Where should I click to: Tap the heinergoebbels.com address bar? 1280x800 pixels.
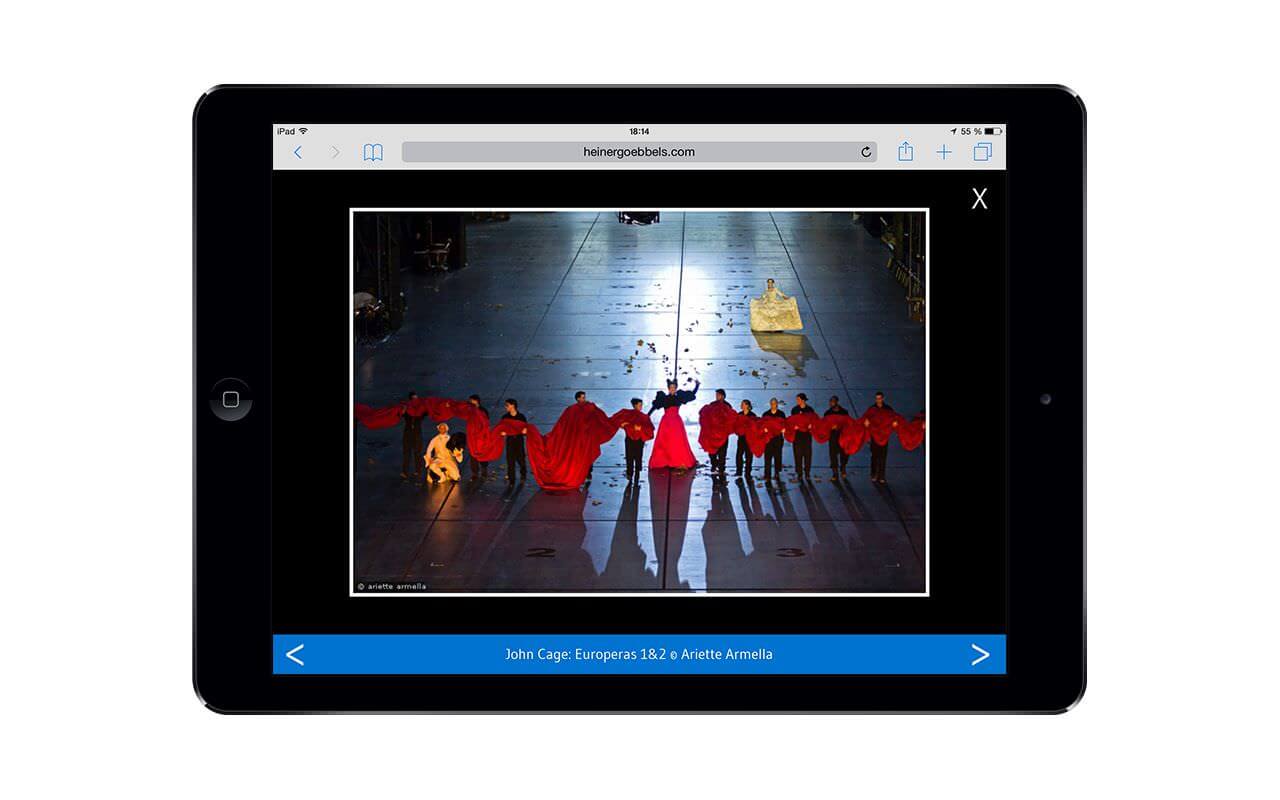639,152
